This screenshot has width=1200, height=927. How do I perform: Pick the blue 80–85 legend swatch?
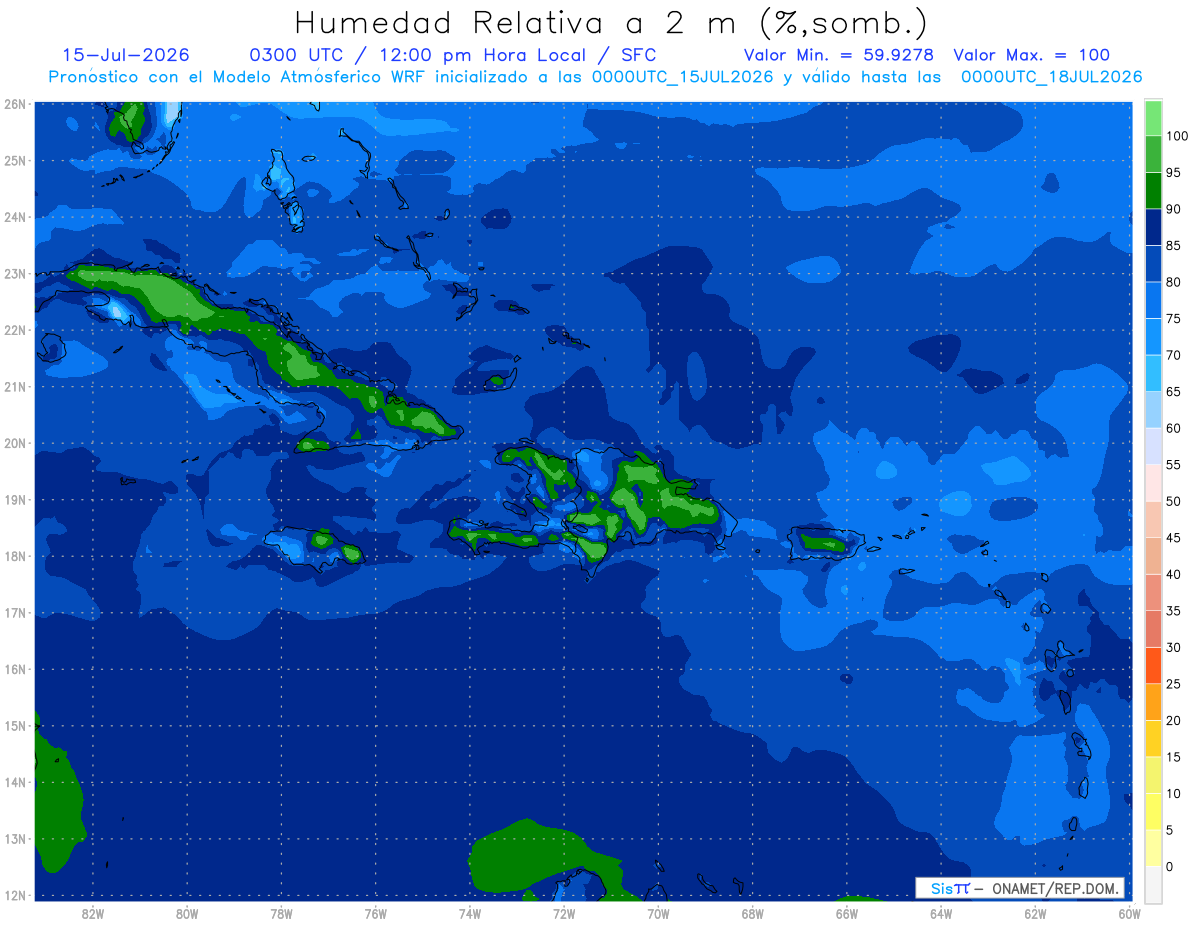[x=1153, y=263]
